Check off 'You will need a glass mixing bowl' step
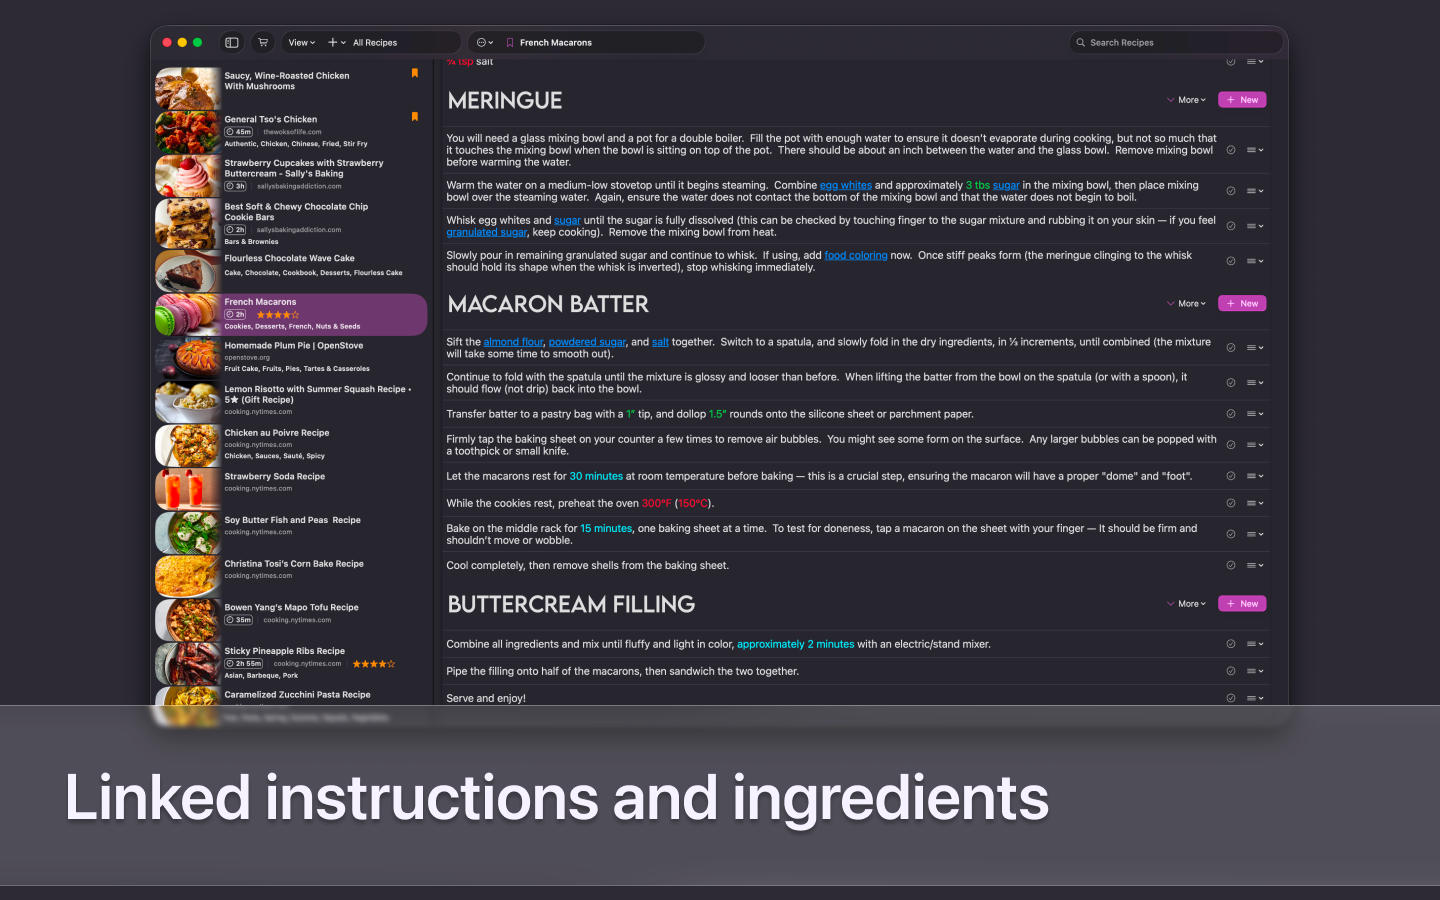The image size is (1440, 900). point(1231,150)
